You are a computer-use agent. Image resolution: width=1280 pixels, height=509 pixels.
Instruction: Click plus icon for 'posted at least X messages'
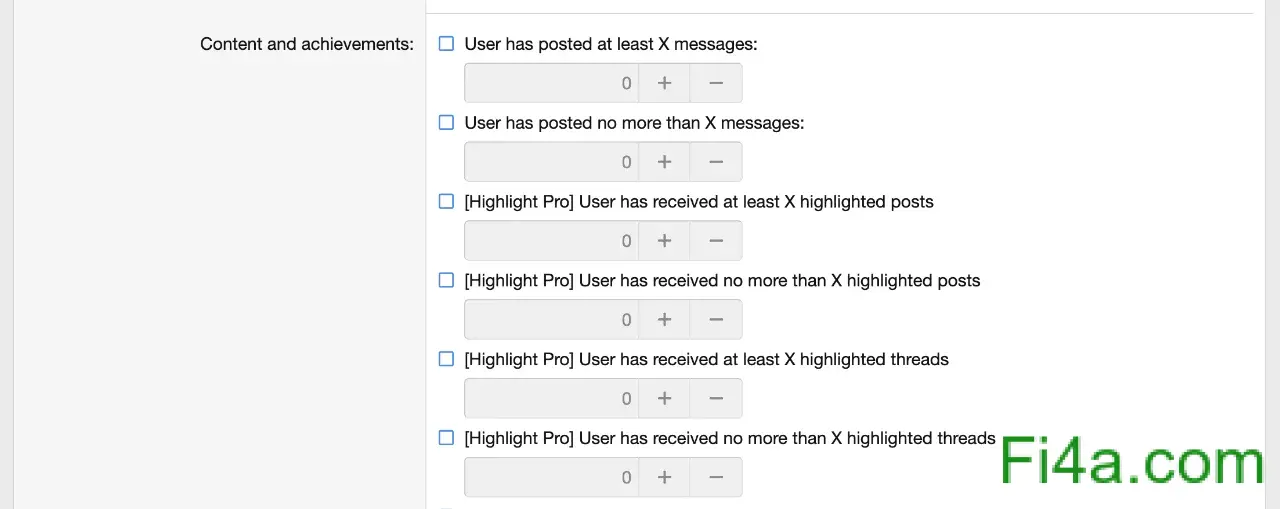(x=664, y=83)
